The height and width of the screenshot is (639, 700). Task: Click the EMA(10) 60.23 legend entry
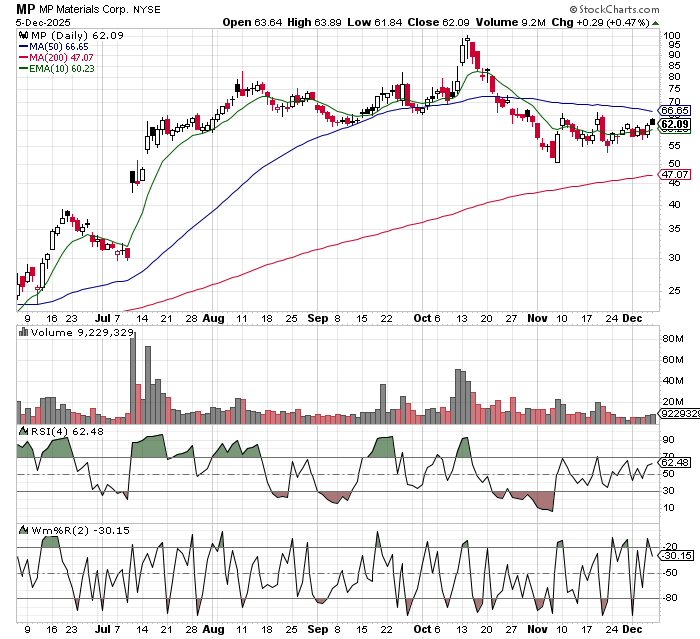[x=62, y=69]
